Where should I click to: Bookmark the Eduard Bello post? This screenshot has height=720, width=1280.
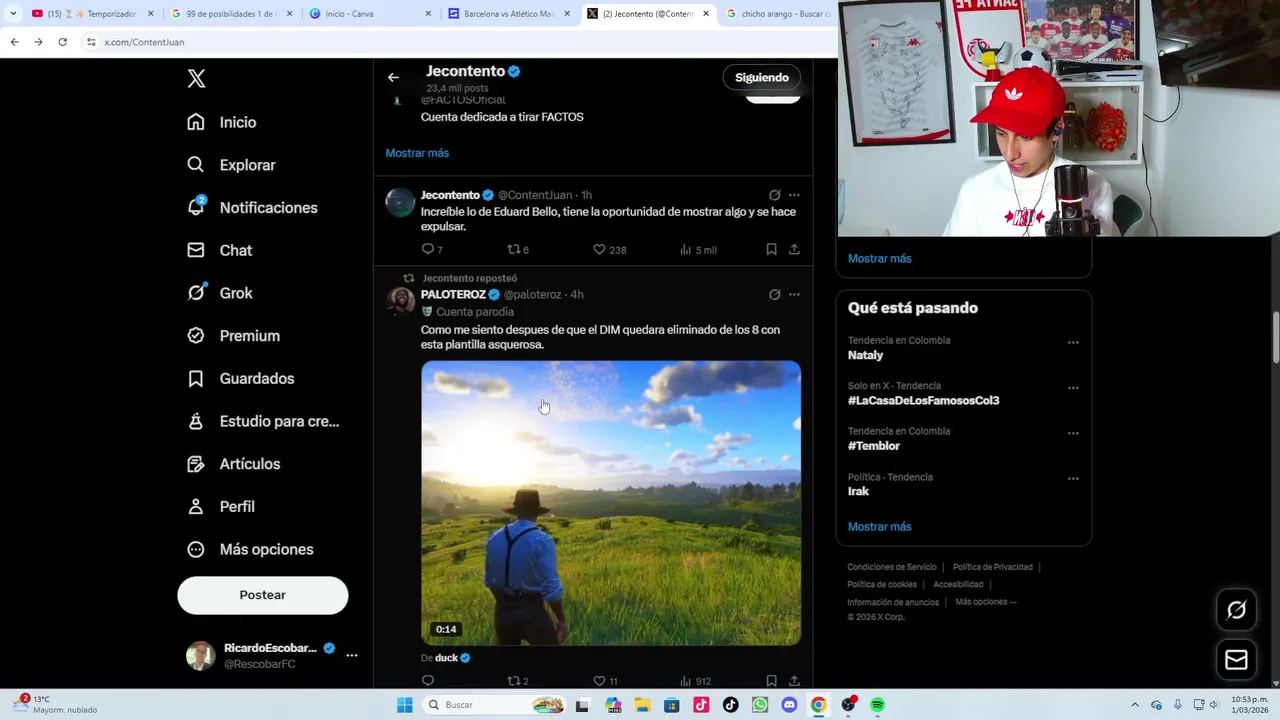pos(771,249)
